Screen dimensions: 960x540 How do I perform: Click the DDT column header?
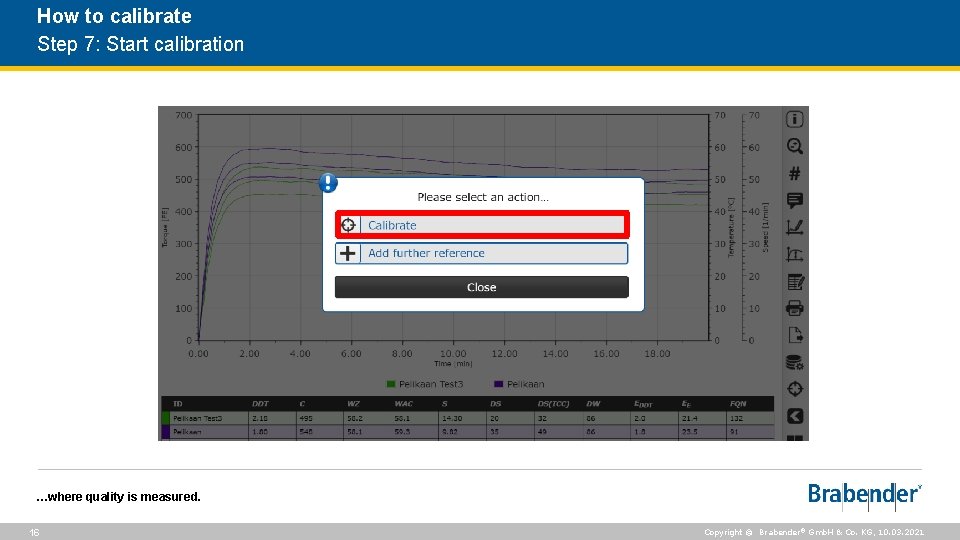tap(260, 403)
